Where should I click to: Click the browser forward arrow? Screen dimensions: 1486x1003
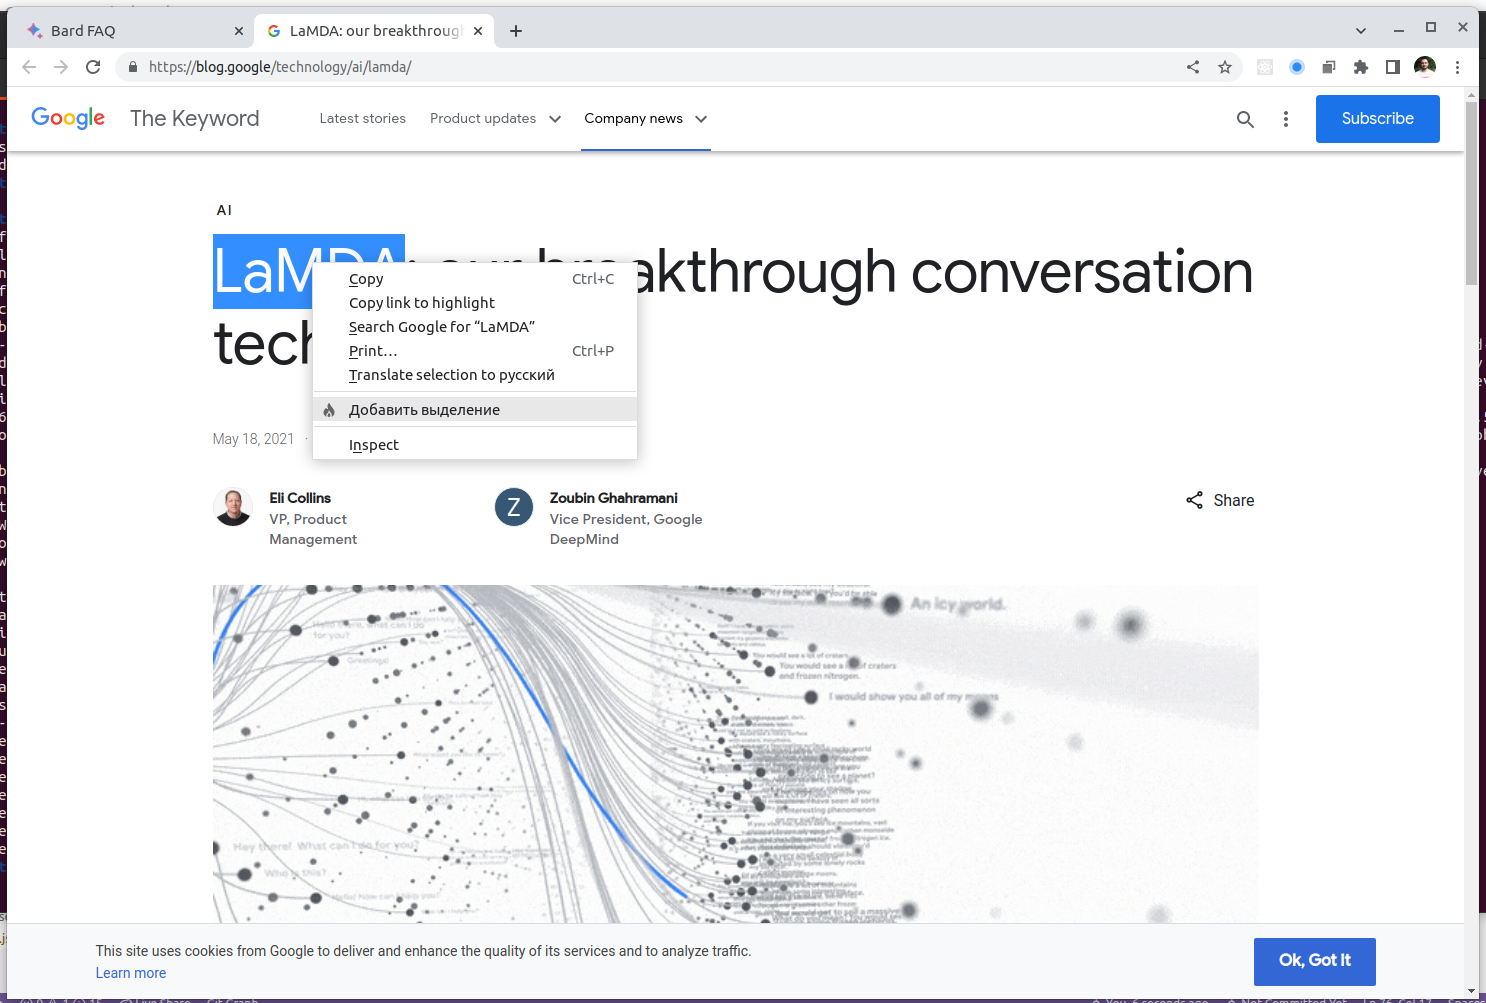pyautogui.click(x=61, y=67)
